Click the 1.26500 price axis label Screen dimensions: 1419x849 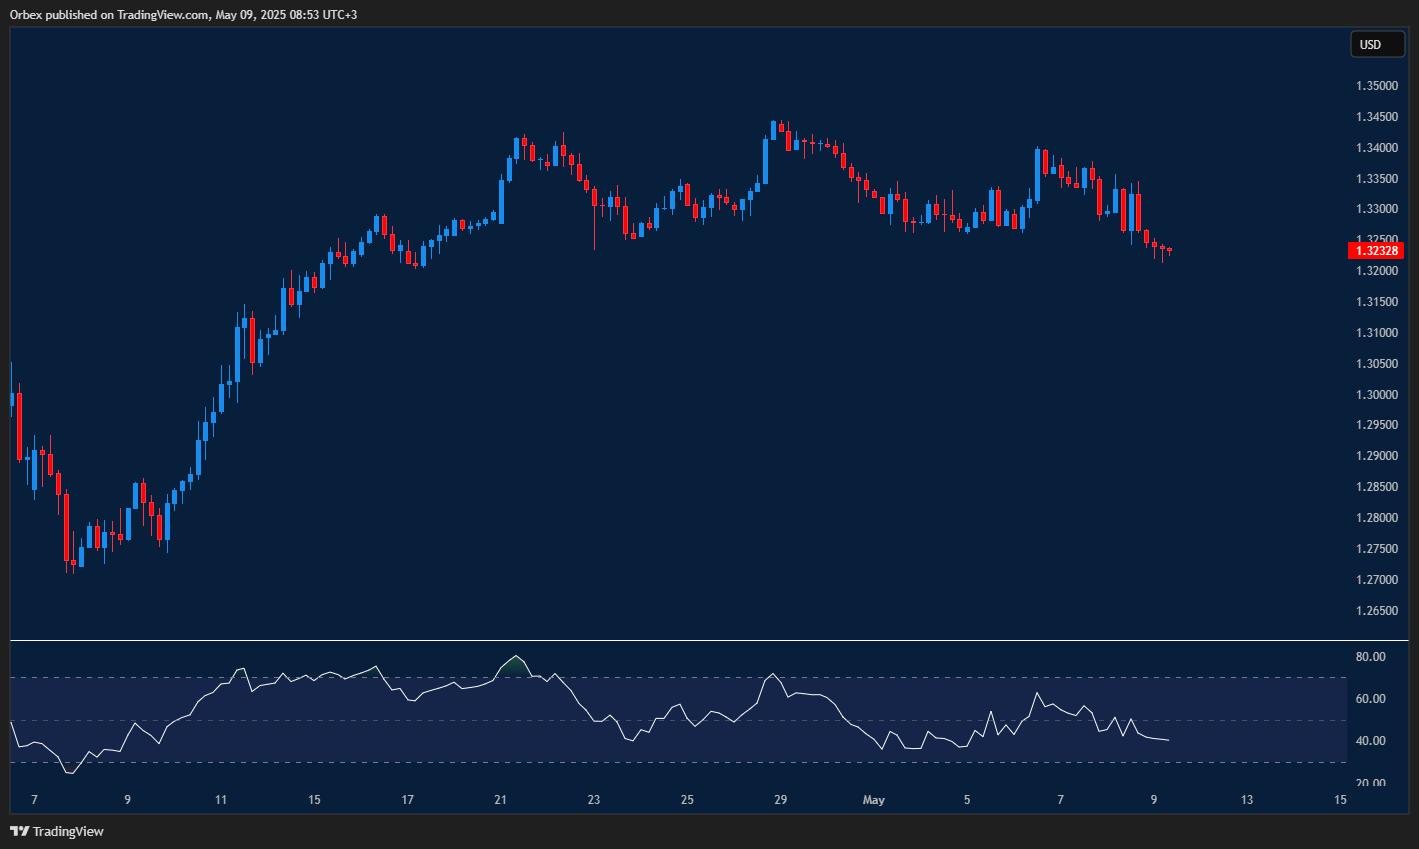click(1377, 610)
